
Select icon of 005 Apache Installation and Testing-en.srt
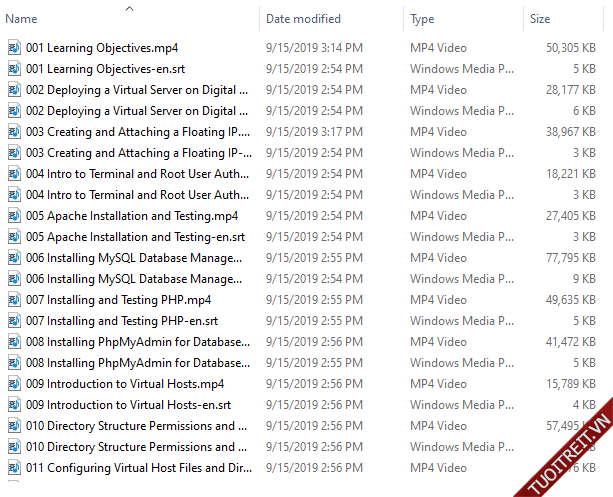coord(14,237)
